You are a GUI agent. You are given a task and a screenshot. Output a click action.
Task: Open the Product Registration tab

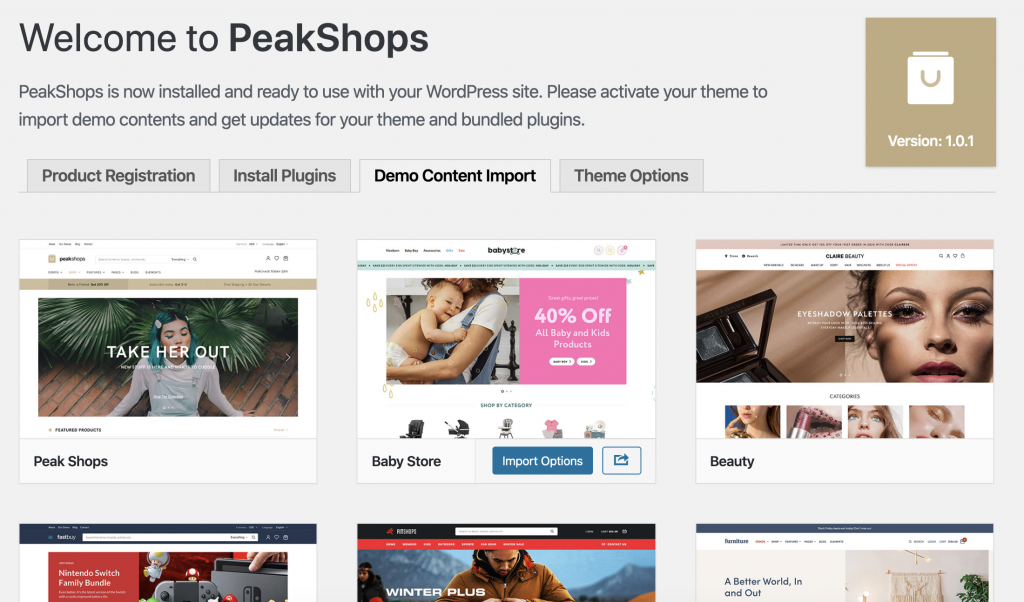tap(118, 176)
